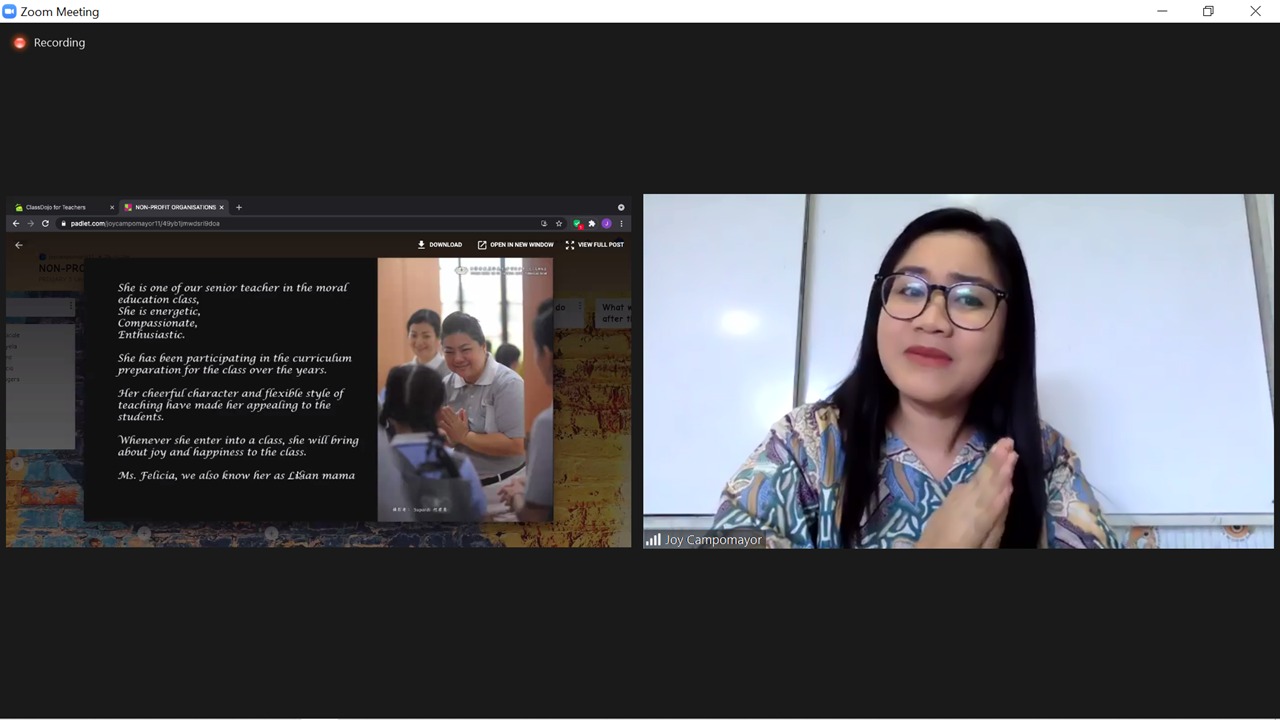Reload the Padlet page

(45, 223)
